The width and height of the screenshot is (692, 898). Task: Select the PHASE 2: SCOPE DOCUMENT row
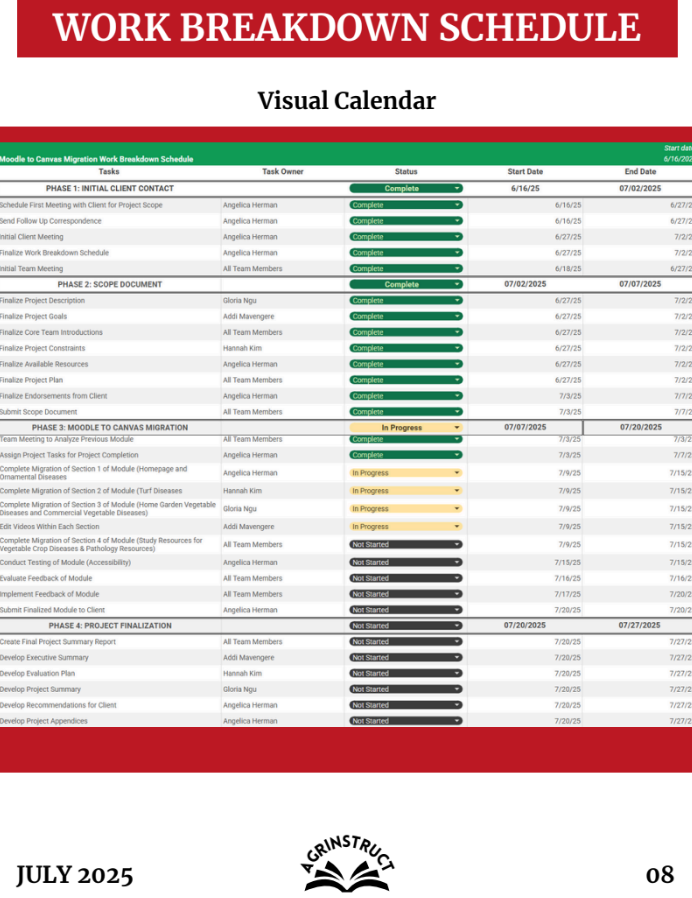tap(346, 284)
